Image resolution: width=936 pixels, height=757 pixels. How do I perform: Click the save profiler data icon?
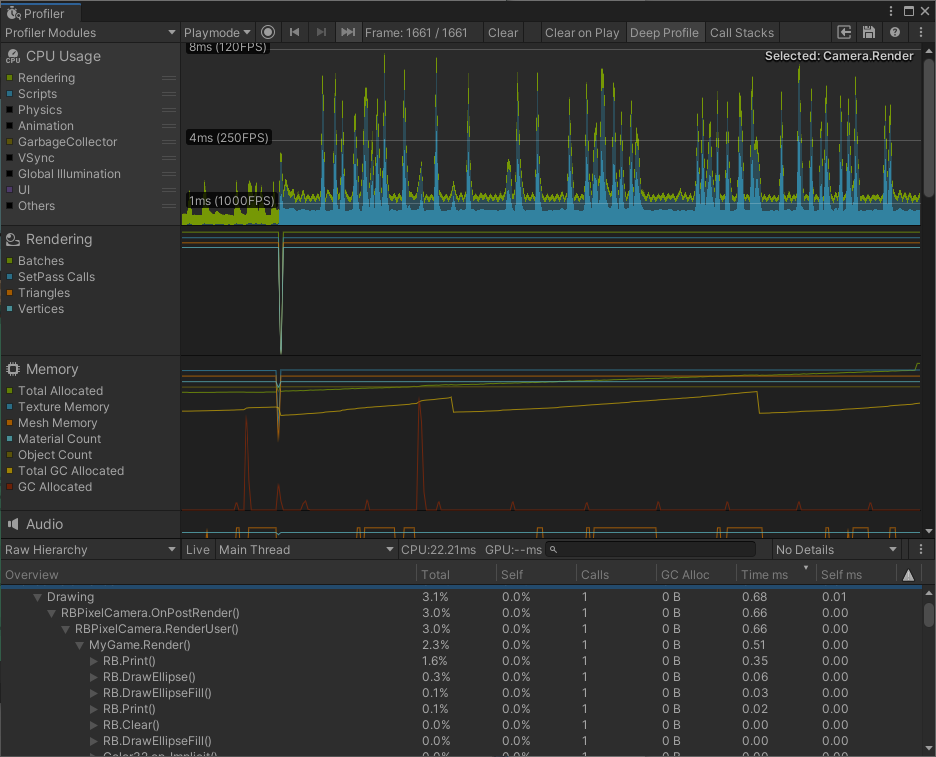870,32
